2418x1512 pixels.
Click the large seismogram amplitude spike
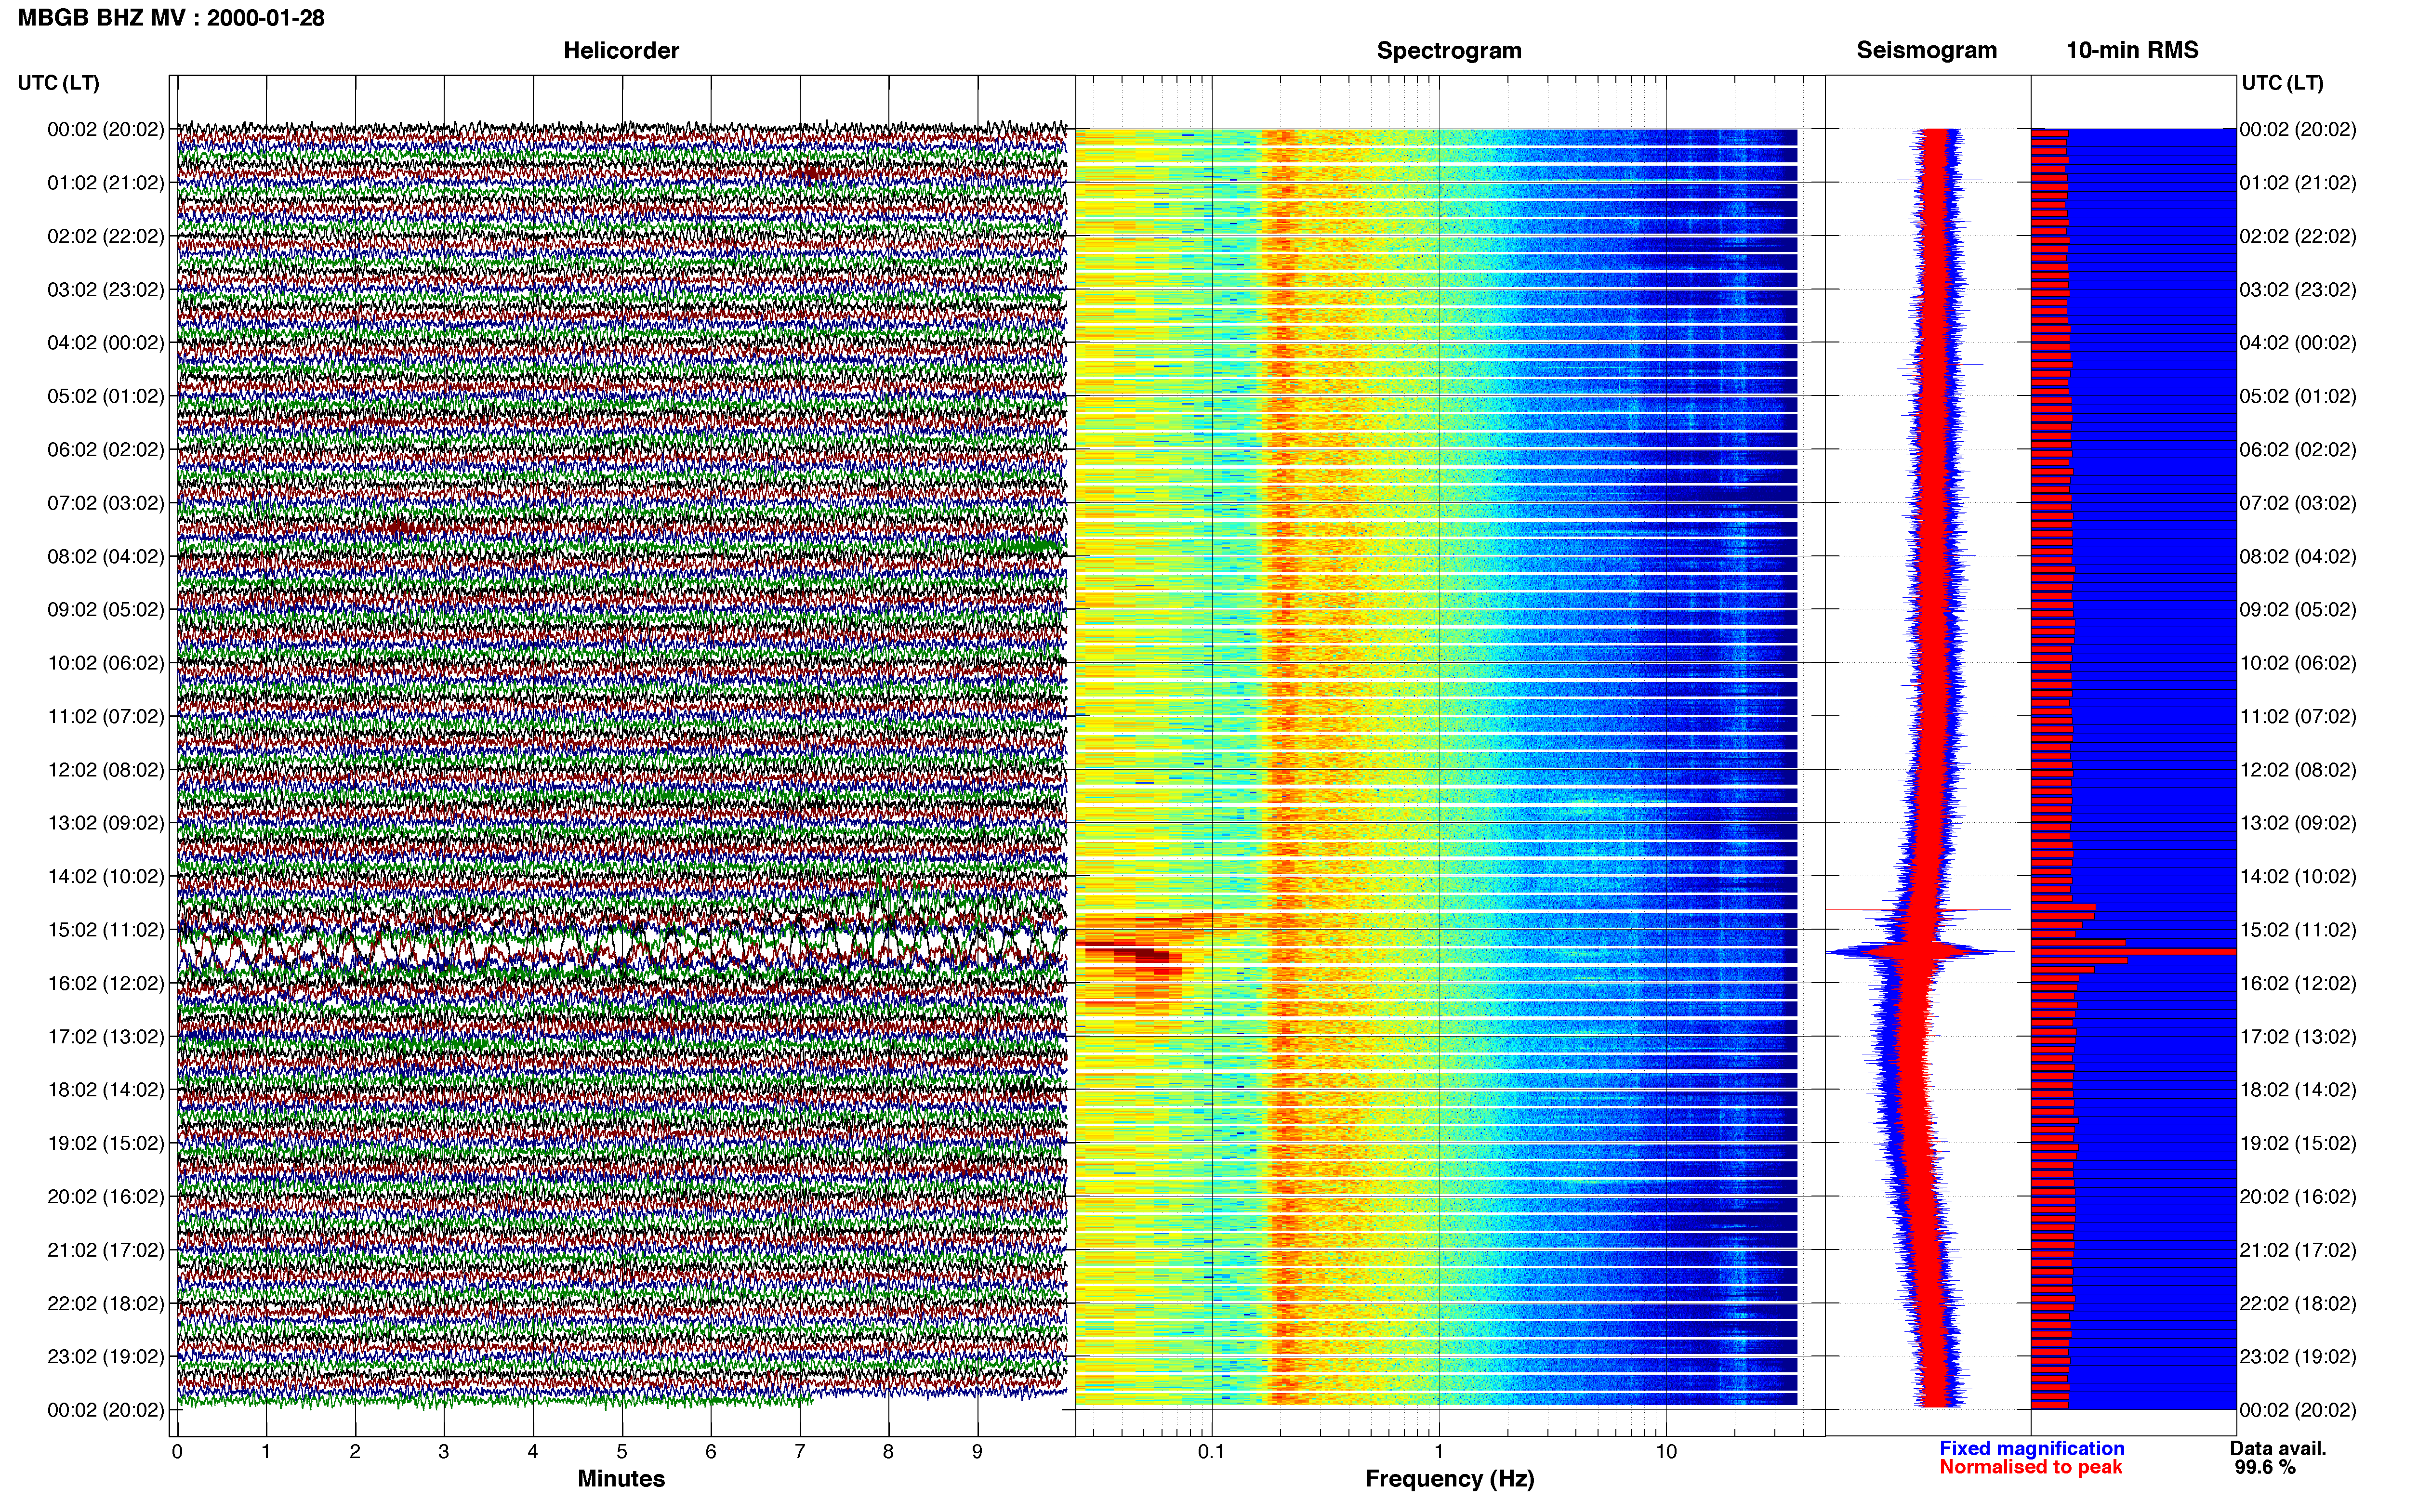(x=1920, y=951)
